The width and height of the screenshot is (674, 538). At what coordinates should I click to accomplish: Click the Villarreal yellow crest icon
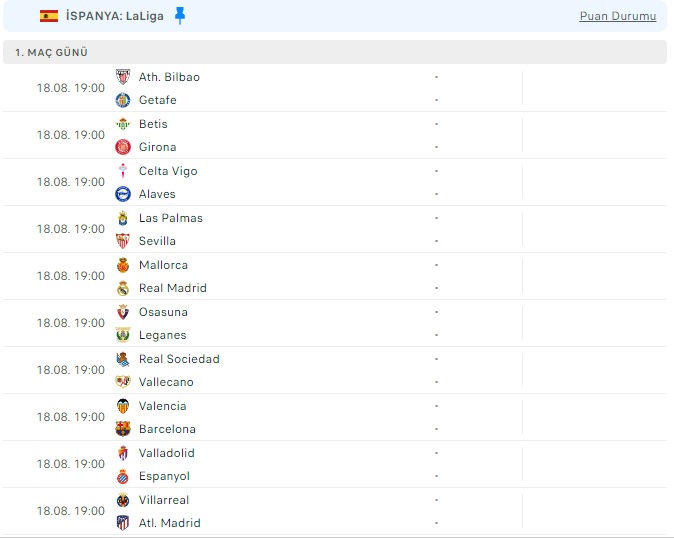pyautogui.click(x=123, y=500)
